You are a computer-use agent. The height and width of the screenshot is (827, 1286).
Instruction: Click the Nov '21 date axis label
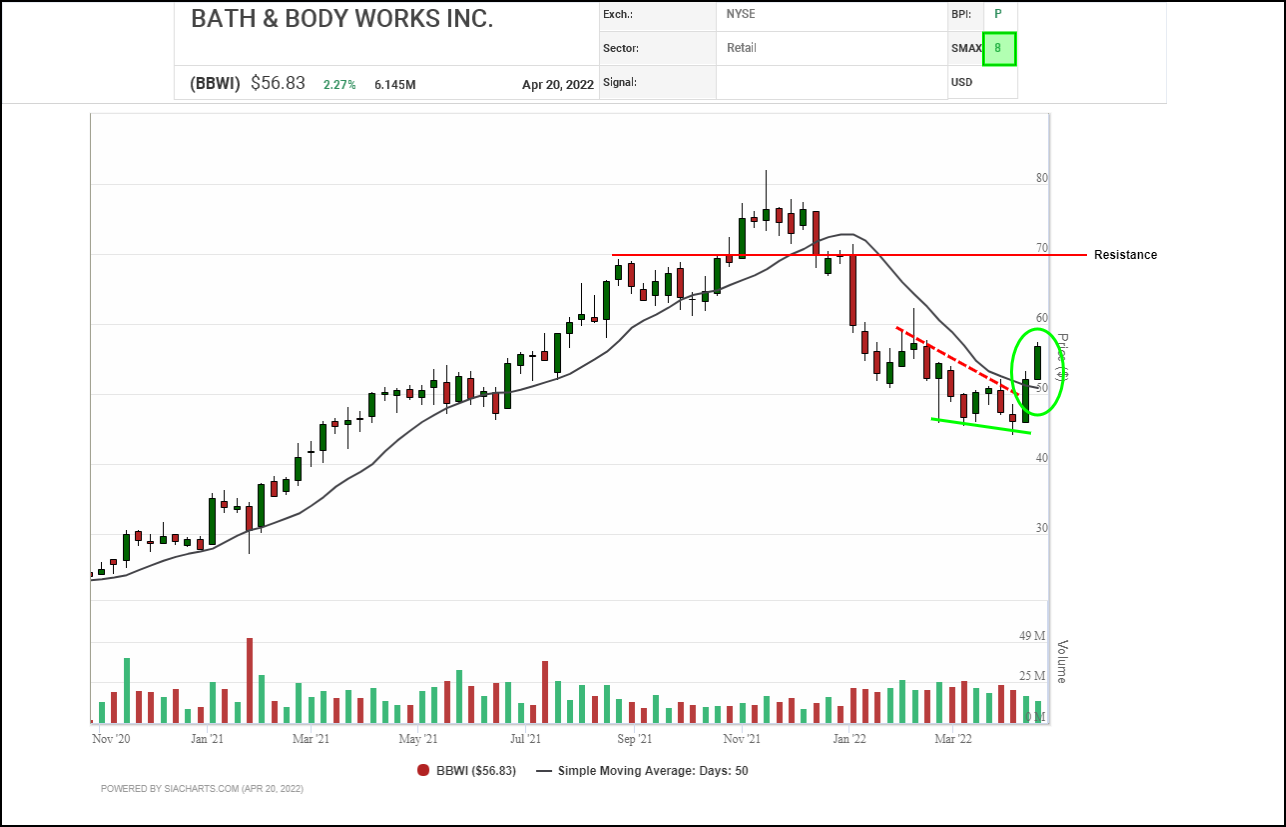[x=741, y=739]
